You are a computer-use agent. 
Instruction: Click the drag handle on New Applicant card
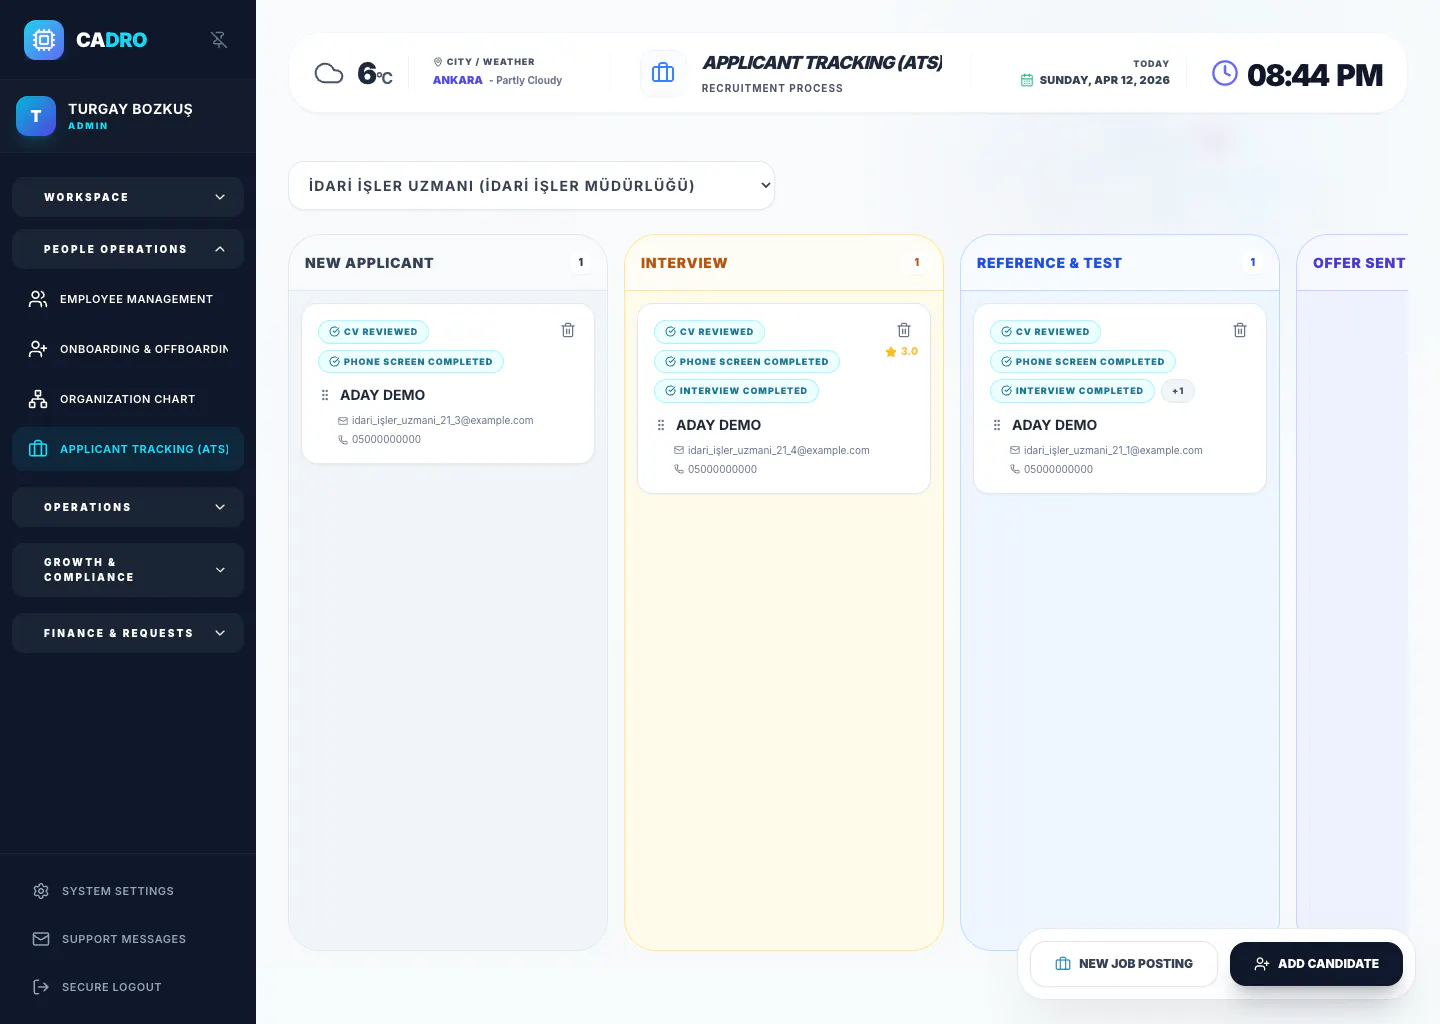(x=325, y=395)
